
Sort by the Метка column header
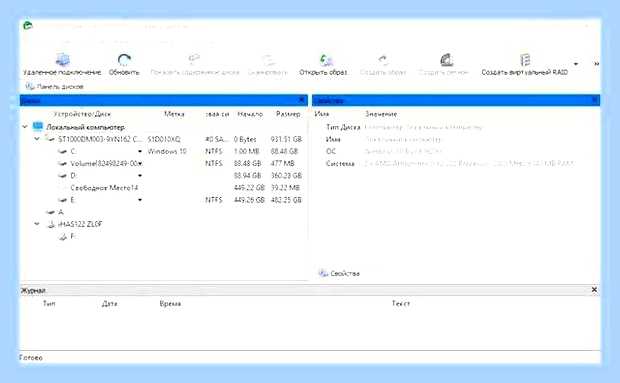(x=174, y=114)
